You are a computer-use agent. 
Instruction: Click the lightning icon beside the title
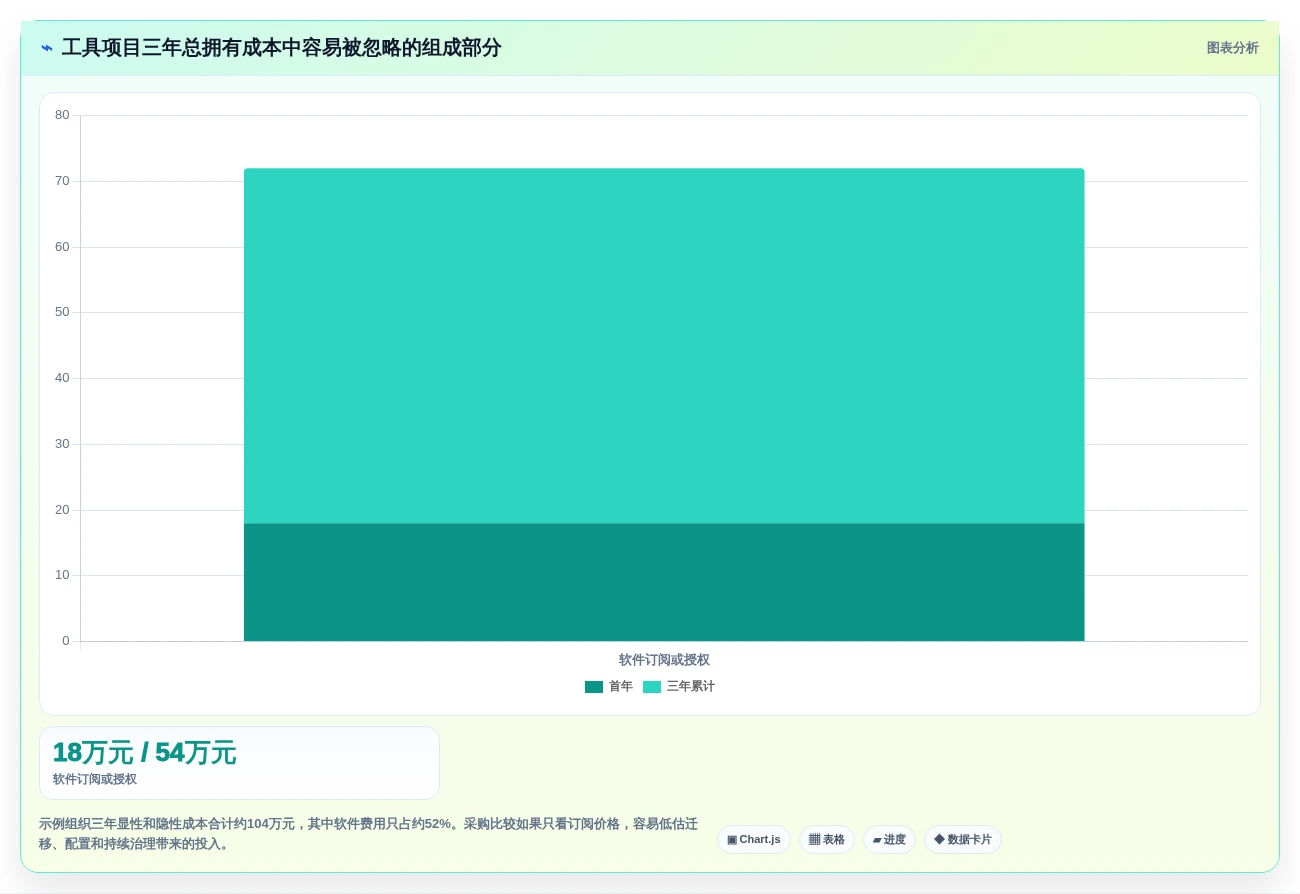coord(47,48)
